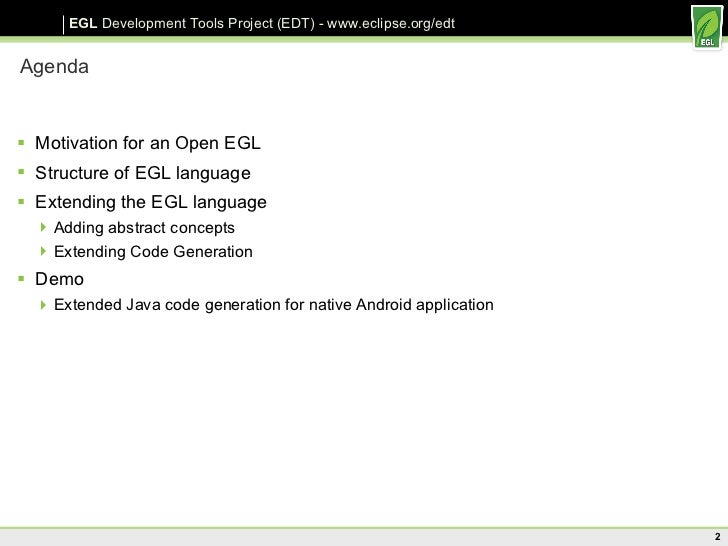Click the 'Demo' bullet text
728x546 pixels.
coord(59,279)
